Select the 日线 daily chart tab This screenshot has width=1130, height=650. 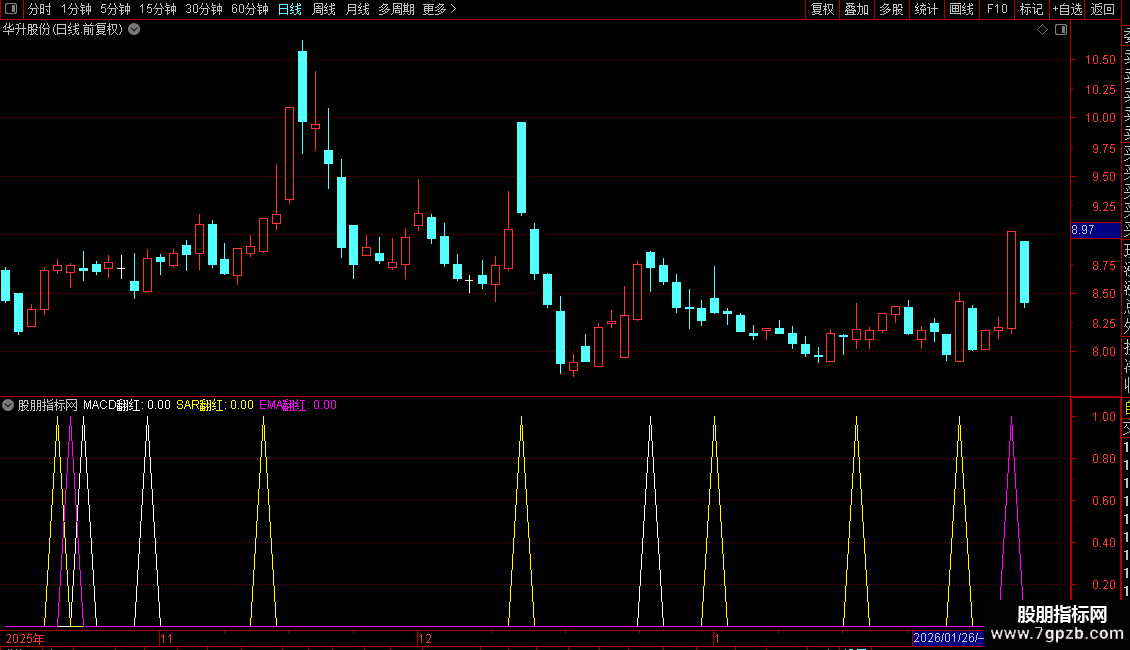[x=290, y=9]
